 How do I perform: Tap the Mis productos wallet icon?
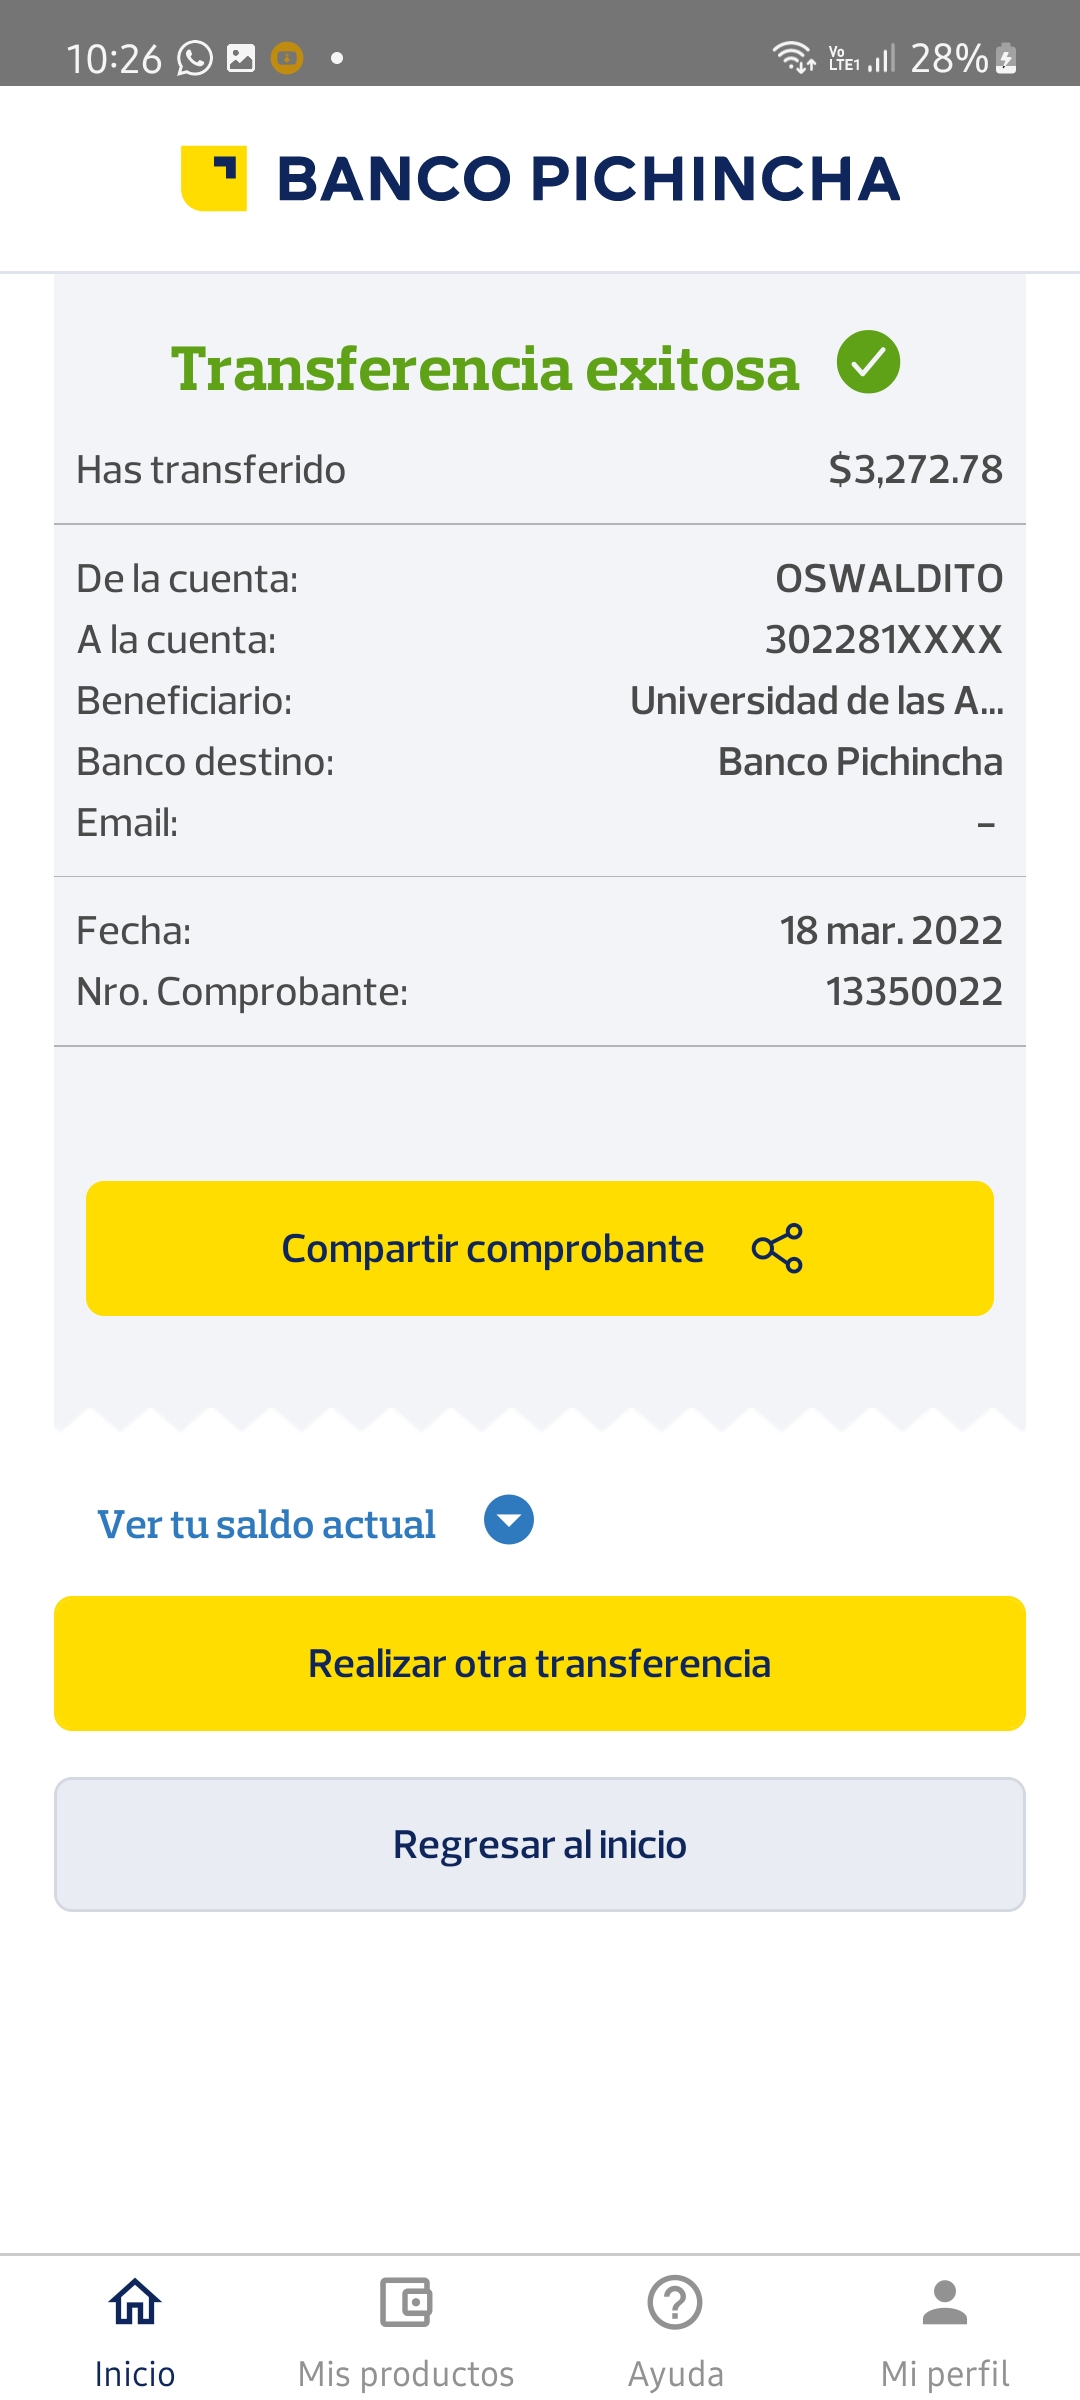[406, 2302]
